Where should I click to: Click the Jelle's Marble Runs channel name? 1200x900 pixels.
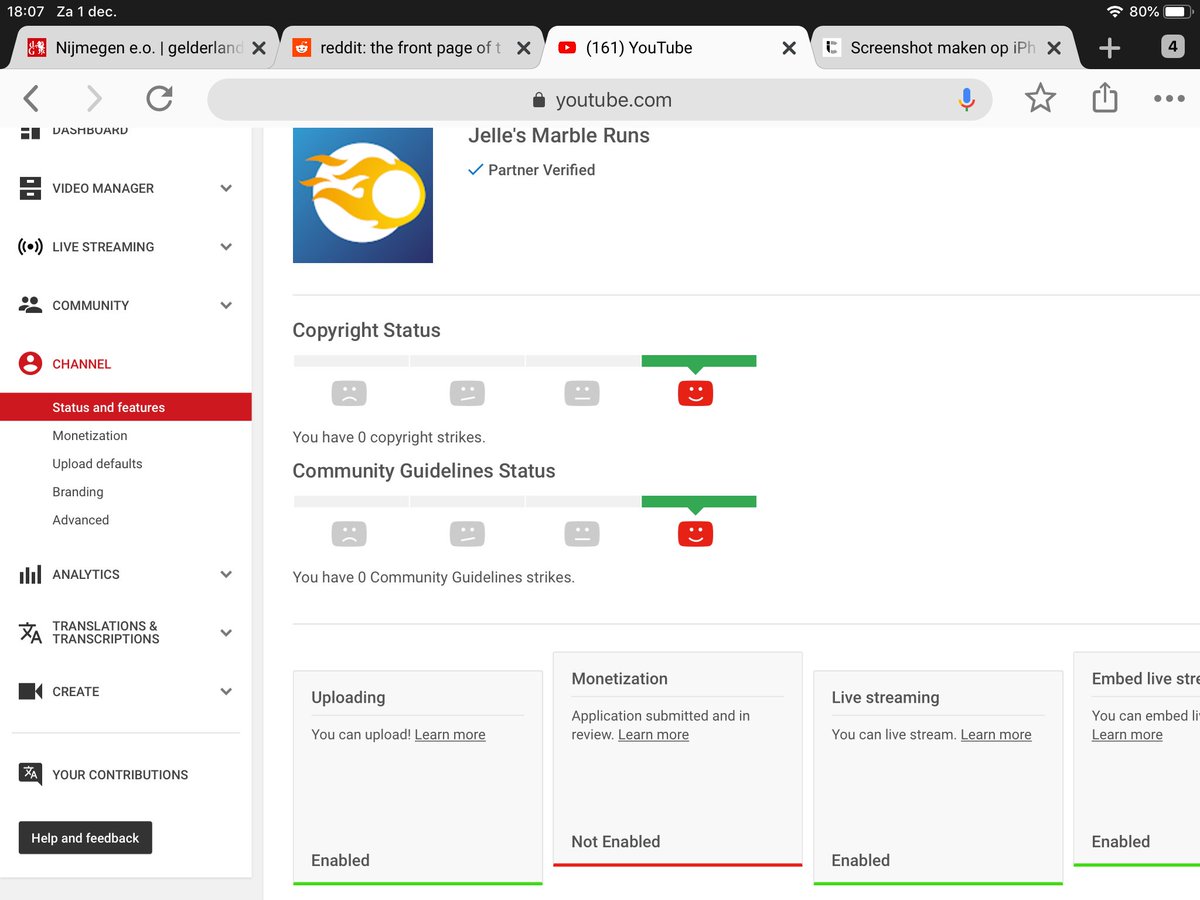pyautogui.click(x=559, y=136)
